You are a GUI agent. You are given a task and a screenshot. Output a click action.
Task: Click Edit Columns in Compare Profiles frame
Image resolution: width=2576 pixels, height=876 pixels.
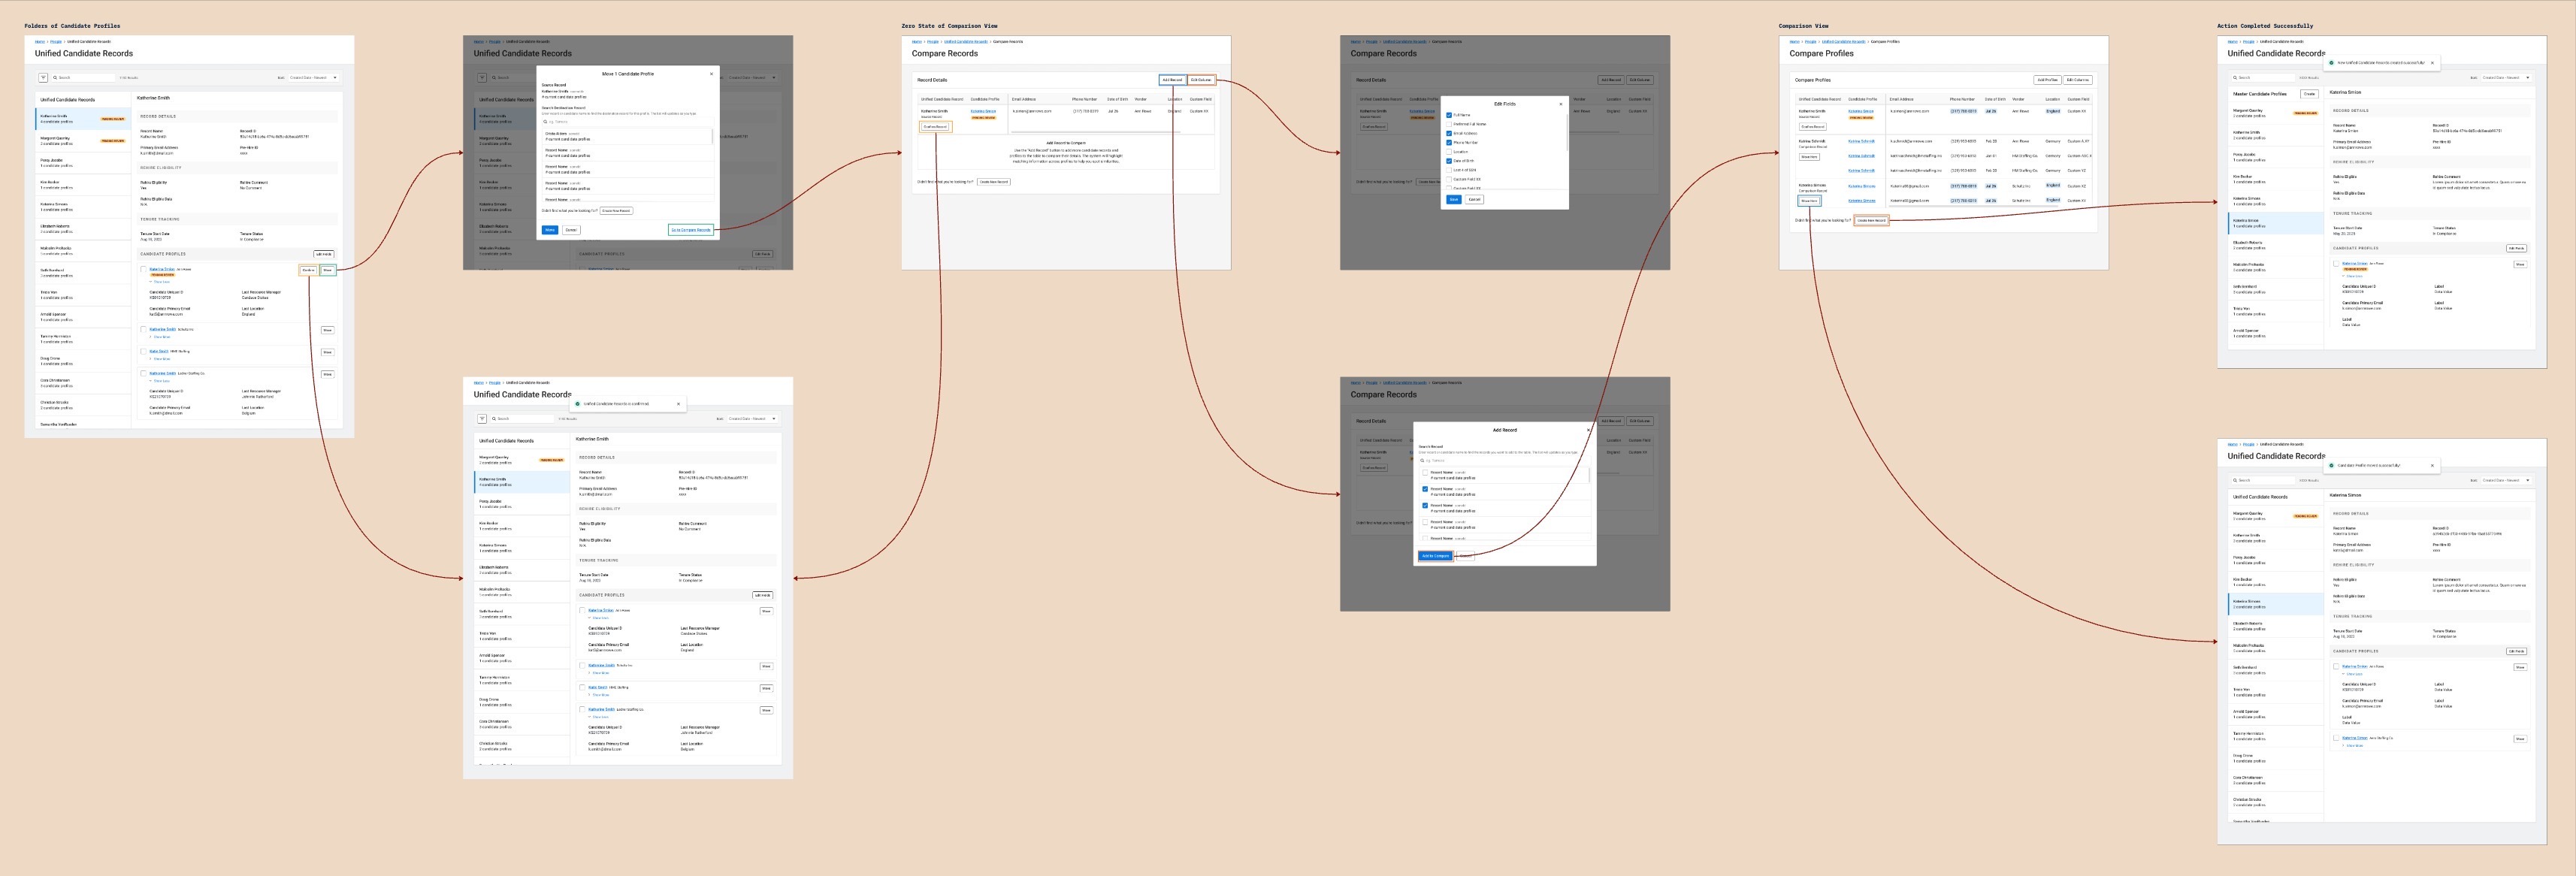(2077, 80)
